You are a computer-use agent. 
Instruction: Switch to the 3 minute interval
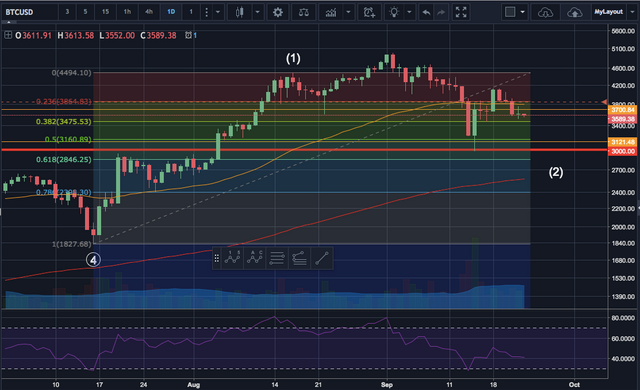(67, 12)
